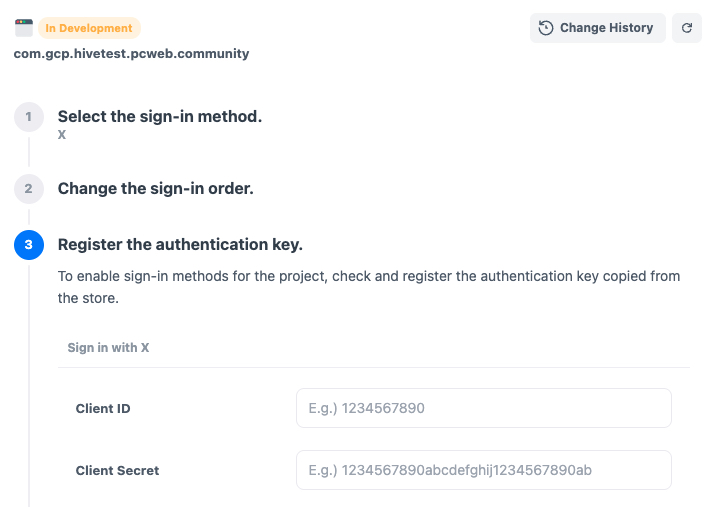Click the In Development status badge
The image size is (712, 507).
tap(88, 28)
